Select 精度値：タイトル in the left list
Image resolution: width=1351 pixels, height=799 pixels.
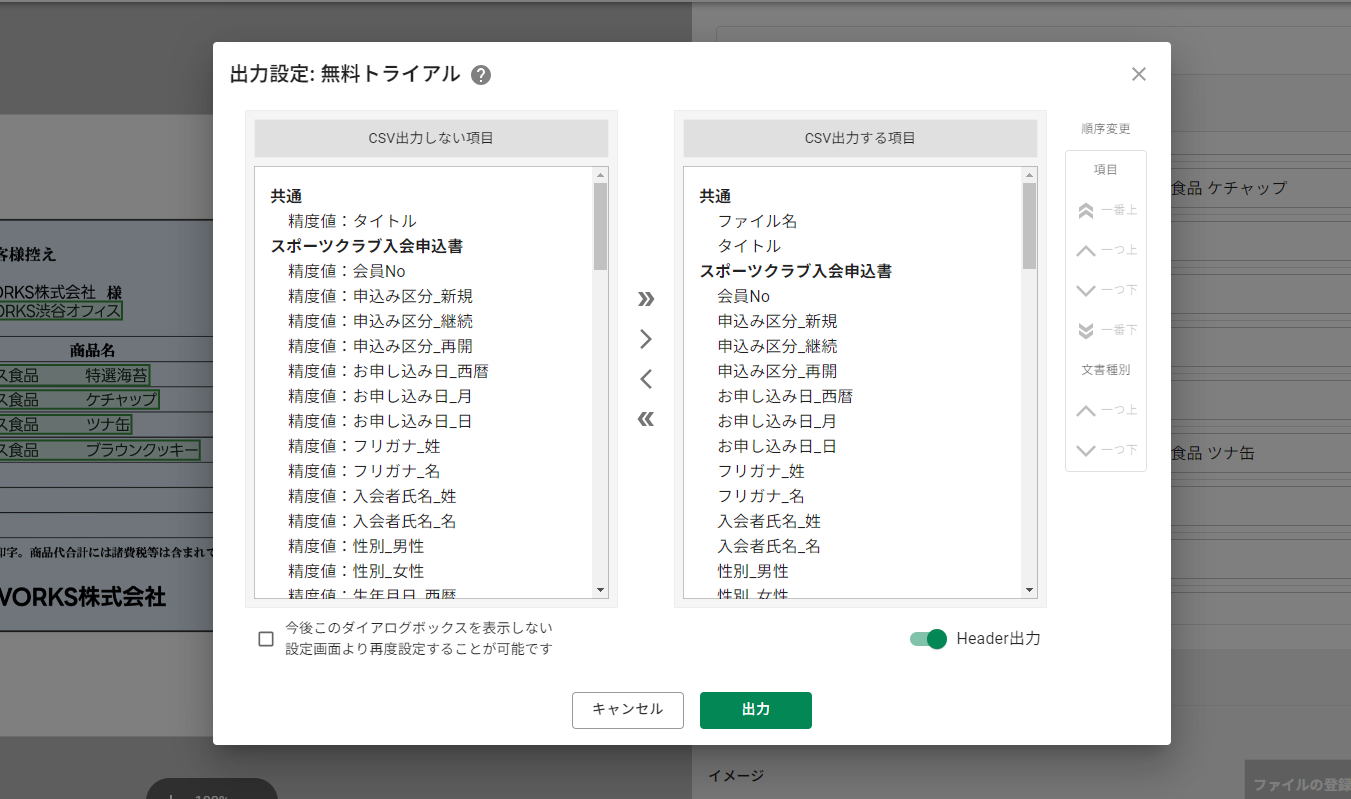pos(352,221)
